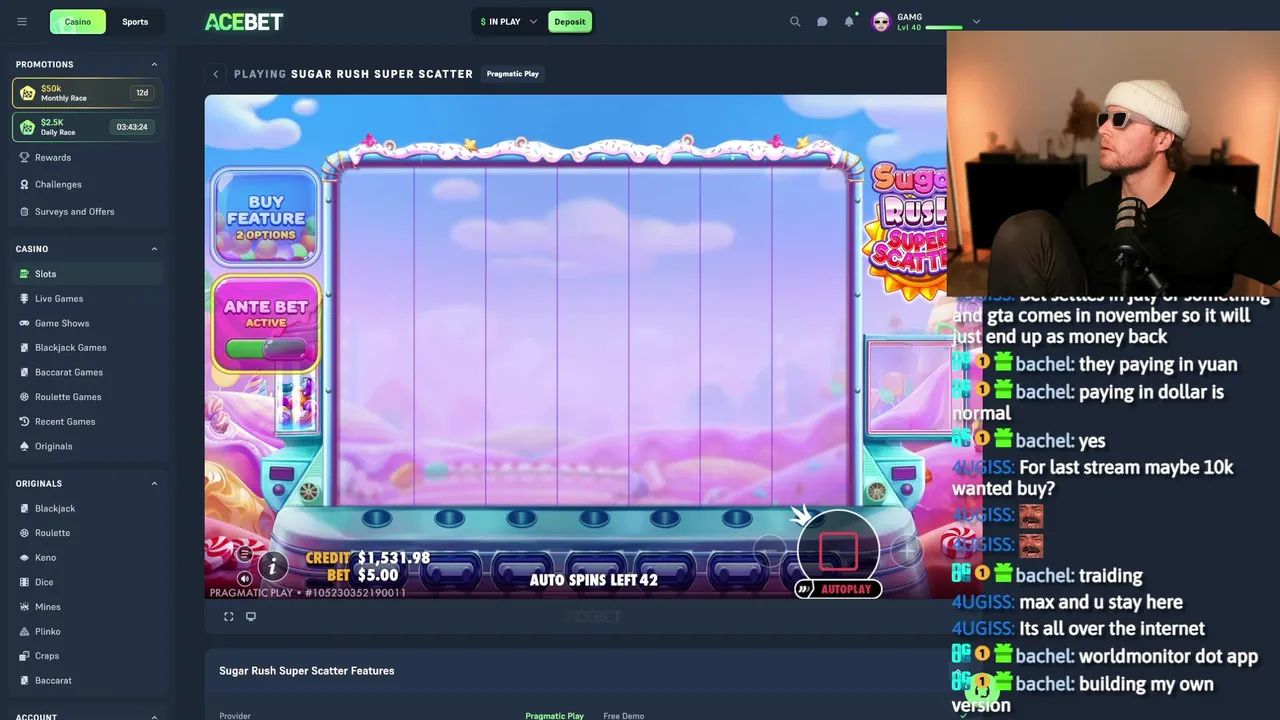Click the Challenges trophy icon
This screenshot has height=720, width=1280.
(x=25, y=184)
